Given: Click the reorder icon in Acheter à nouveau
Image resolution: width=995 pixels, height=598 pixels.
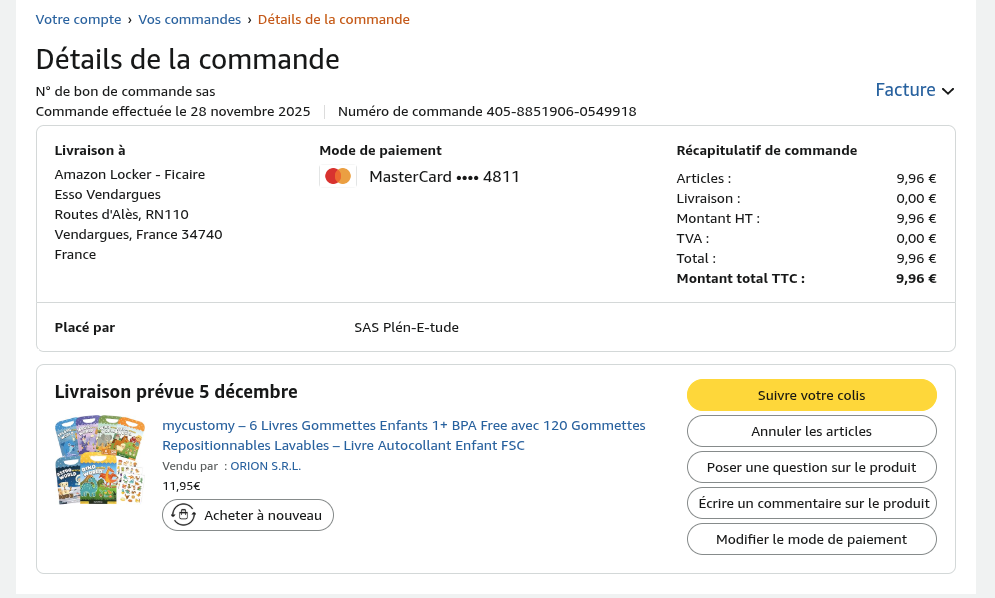Looking at the screenshot, I should click(183, 515).
